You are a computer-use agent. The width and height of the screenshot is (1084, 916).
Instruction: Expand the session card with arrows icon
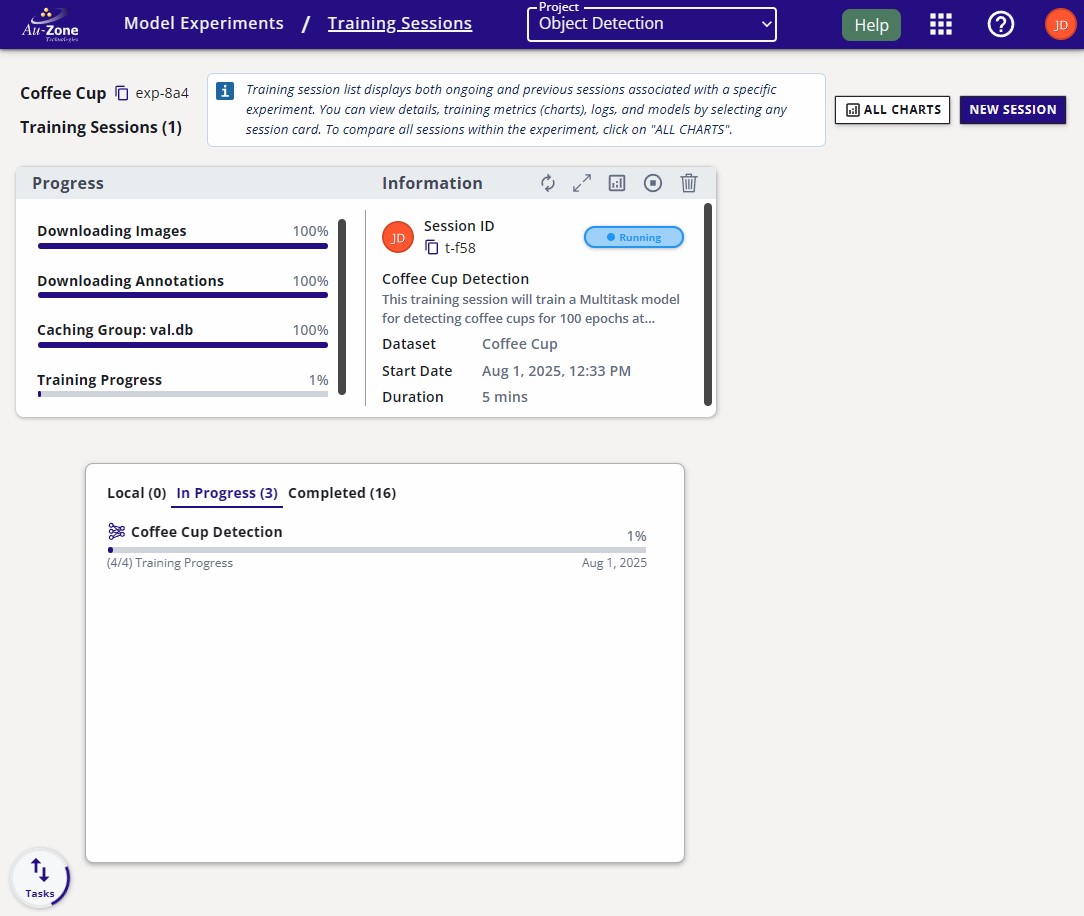[x=582, y=183]
